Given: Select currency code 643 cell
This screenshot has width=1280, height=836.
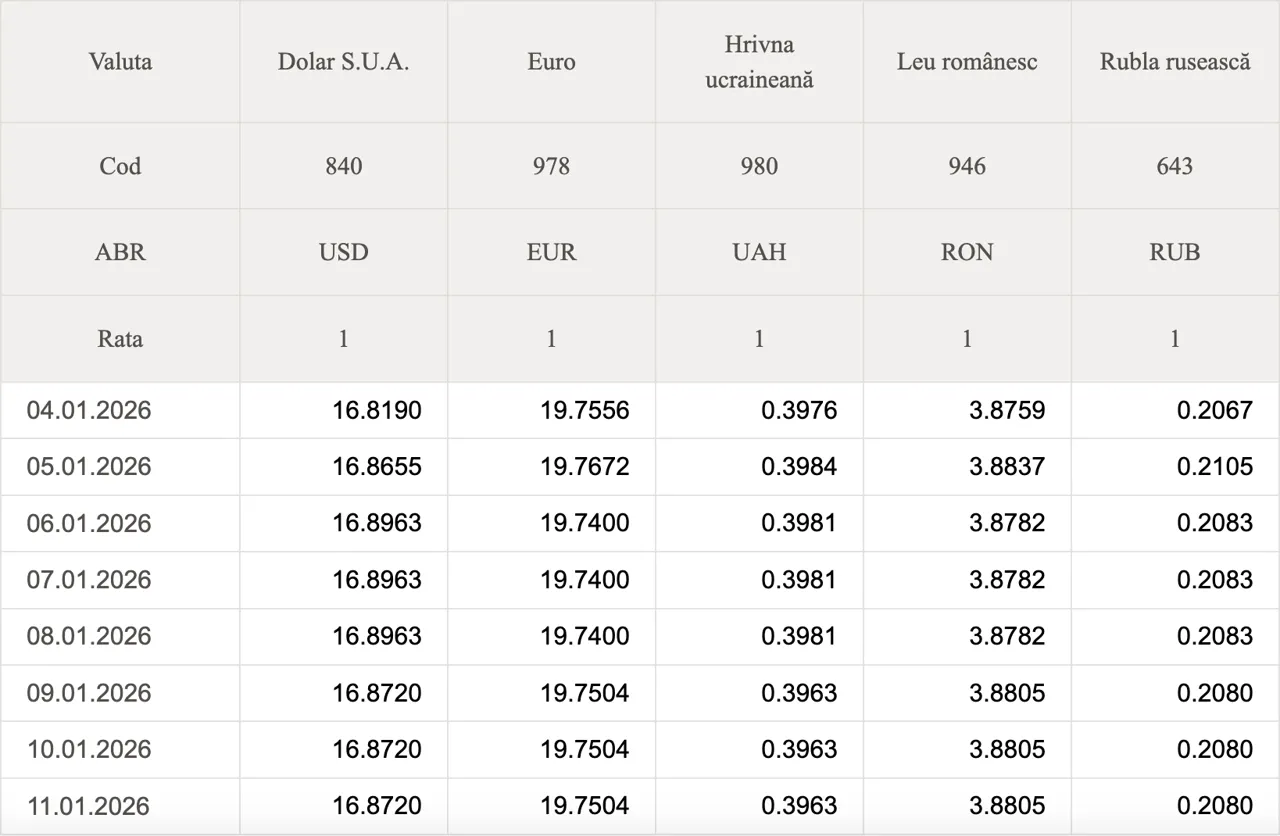Looking at the screenshot, I should [x=1175, y=166].
